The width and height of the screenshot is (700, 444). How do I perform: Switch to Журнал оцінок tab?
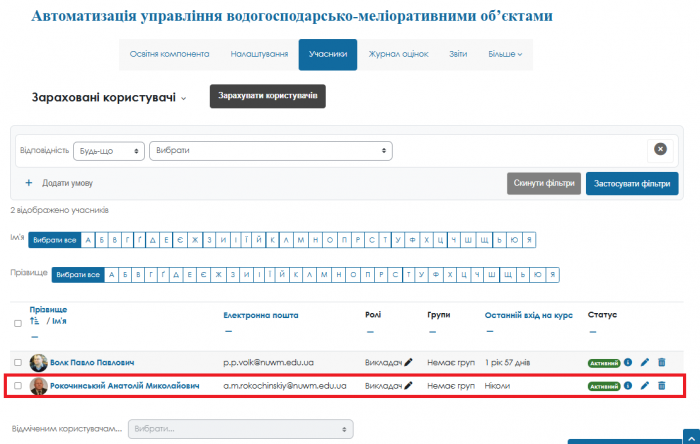398,54
